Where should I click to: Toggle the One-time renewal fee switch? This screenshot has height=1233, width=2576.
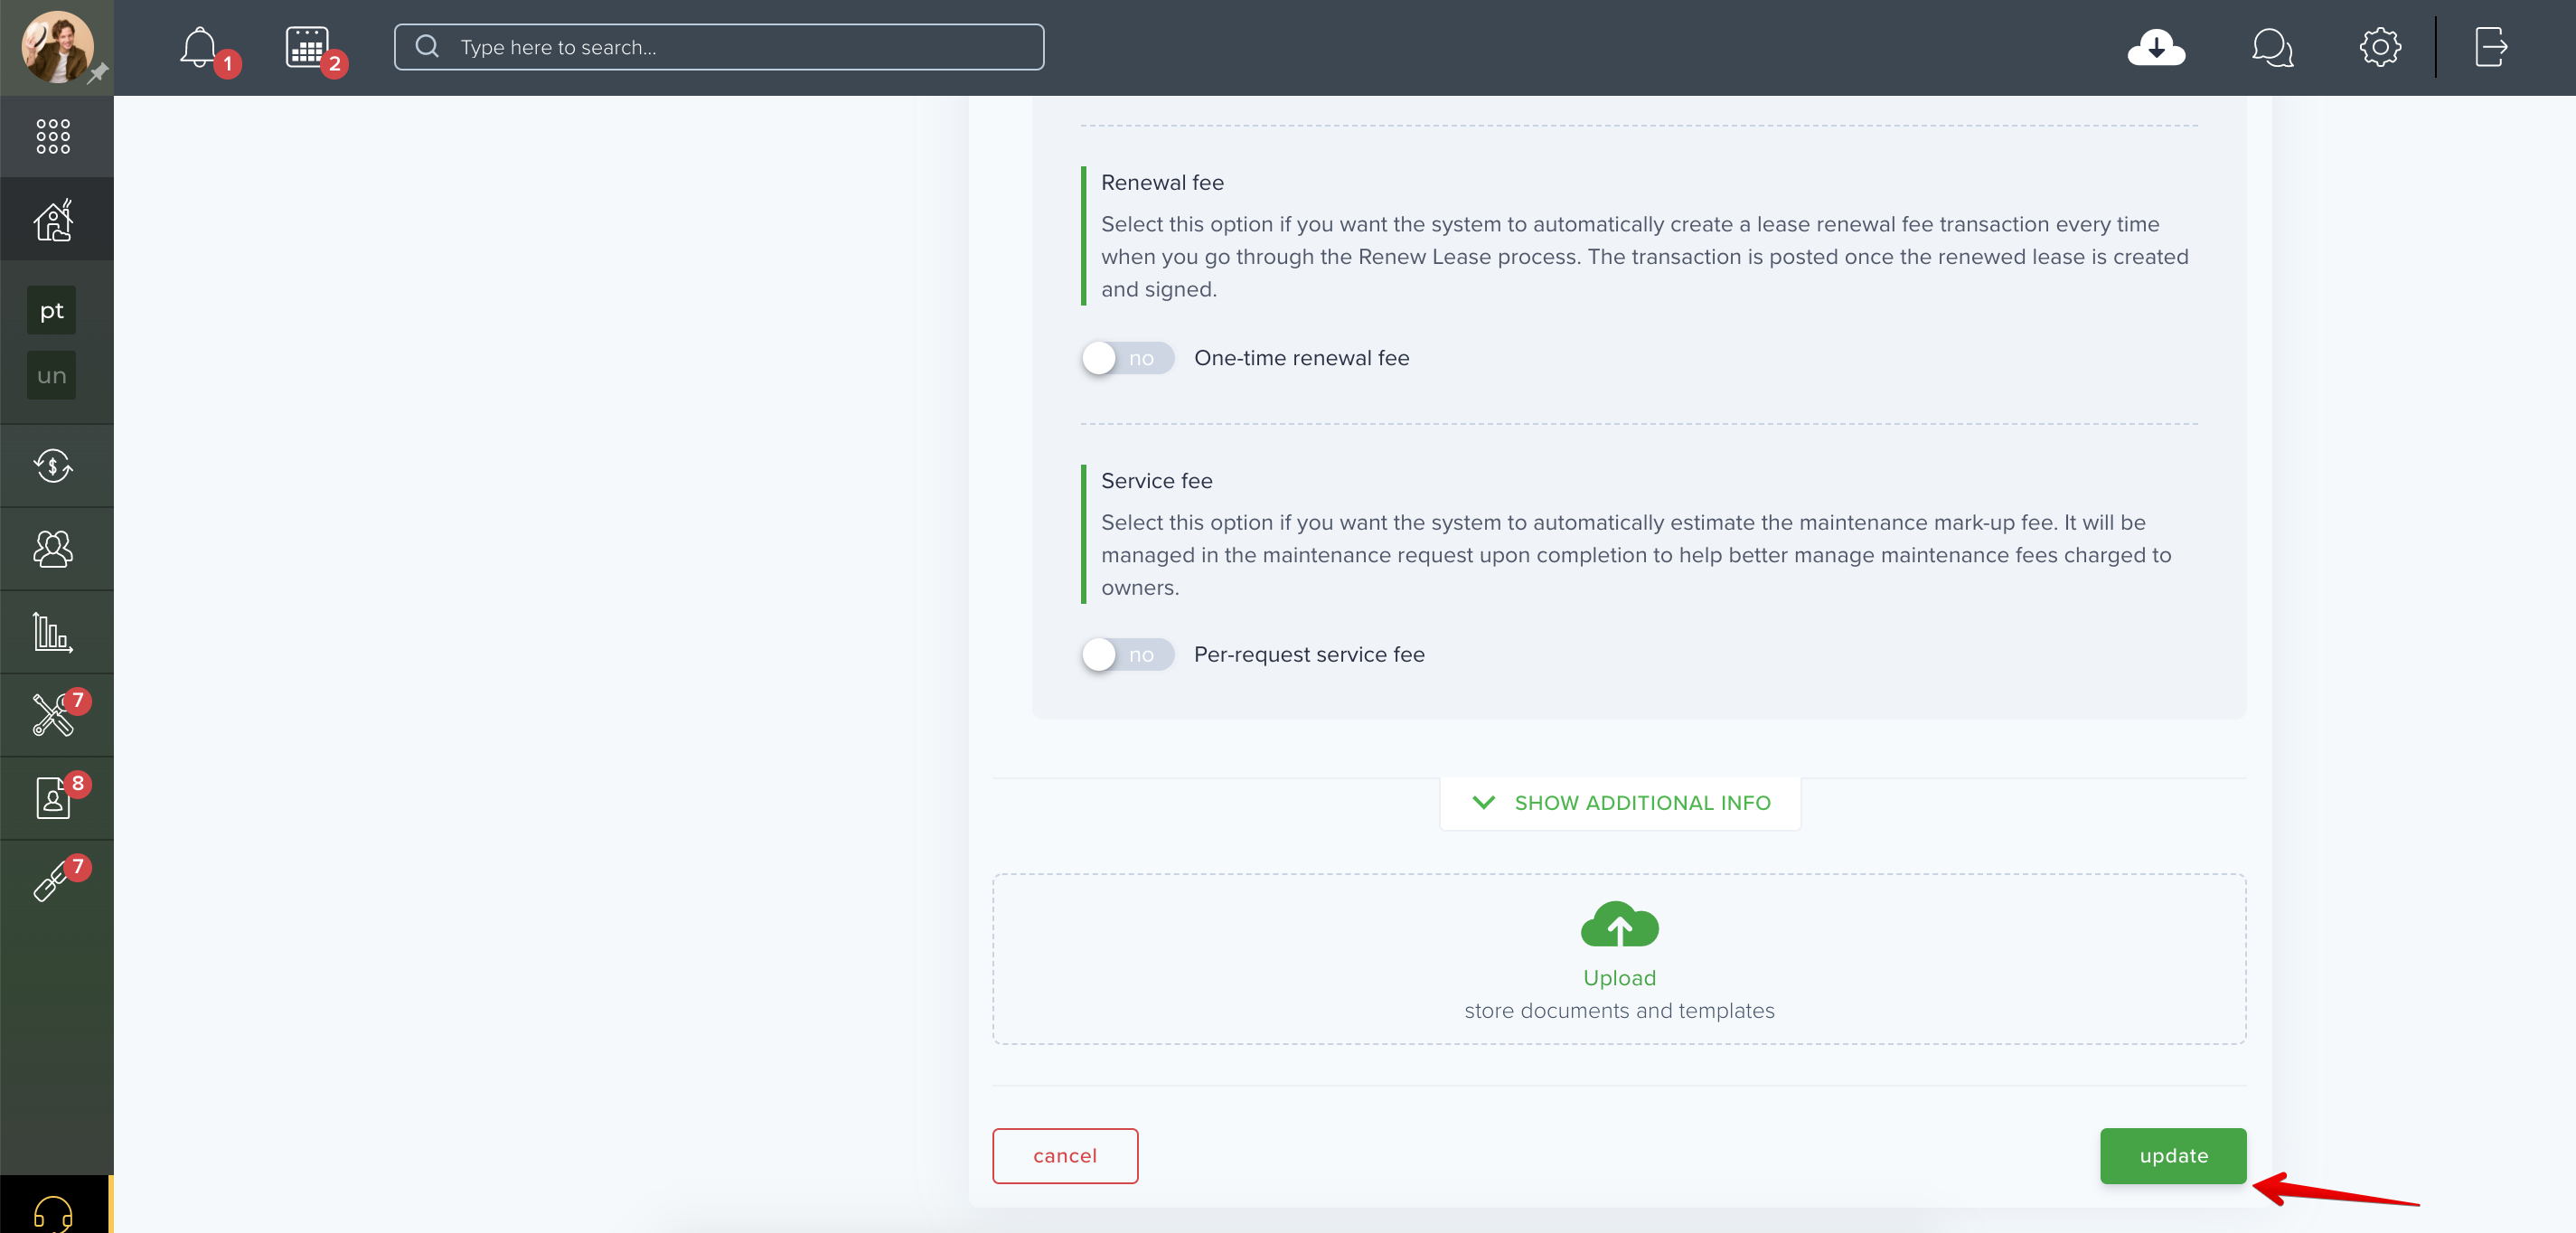click(1127, 358)
